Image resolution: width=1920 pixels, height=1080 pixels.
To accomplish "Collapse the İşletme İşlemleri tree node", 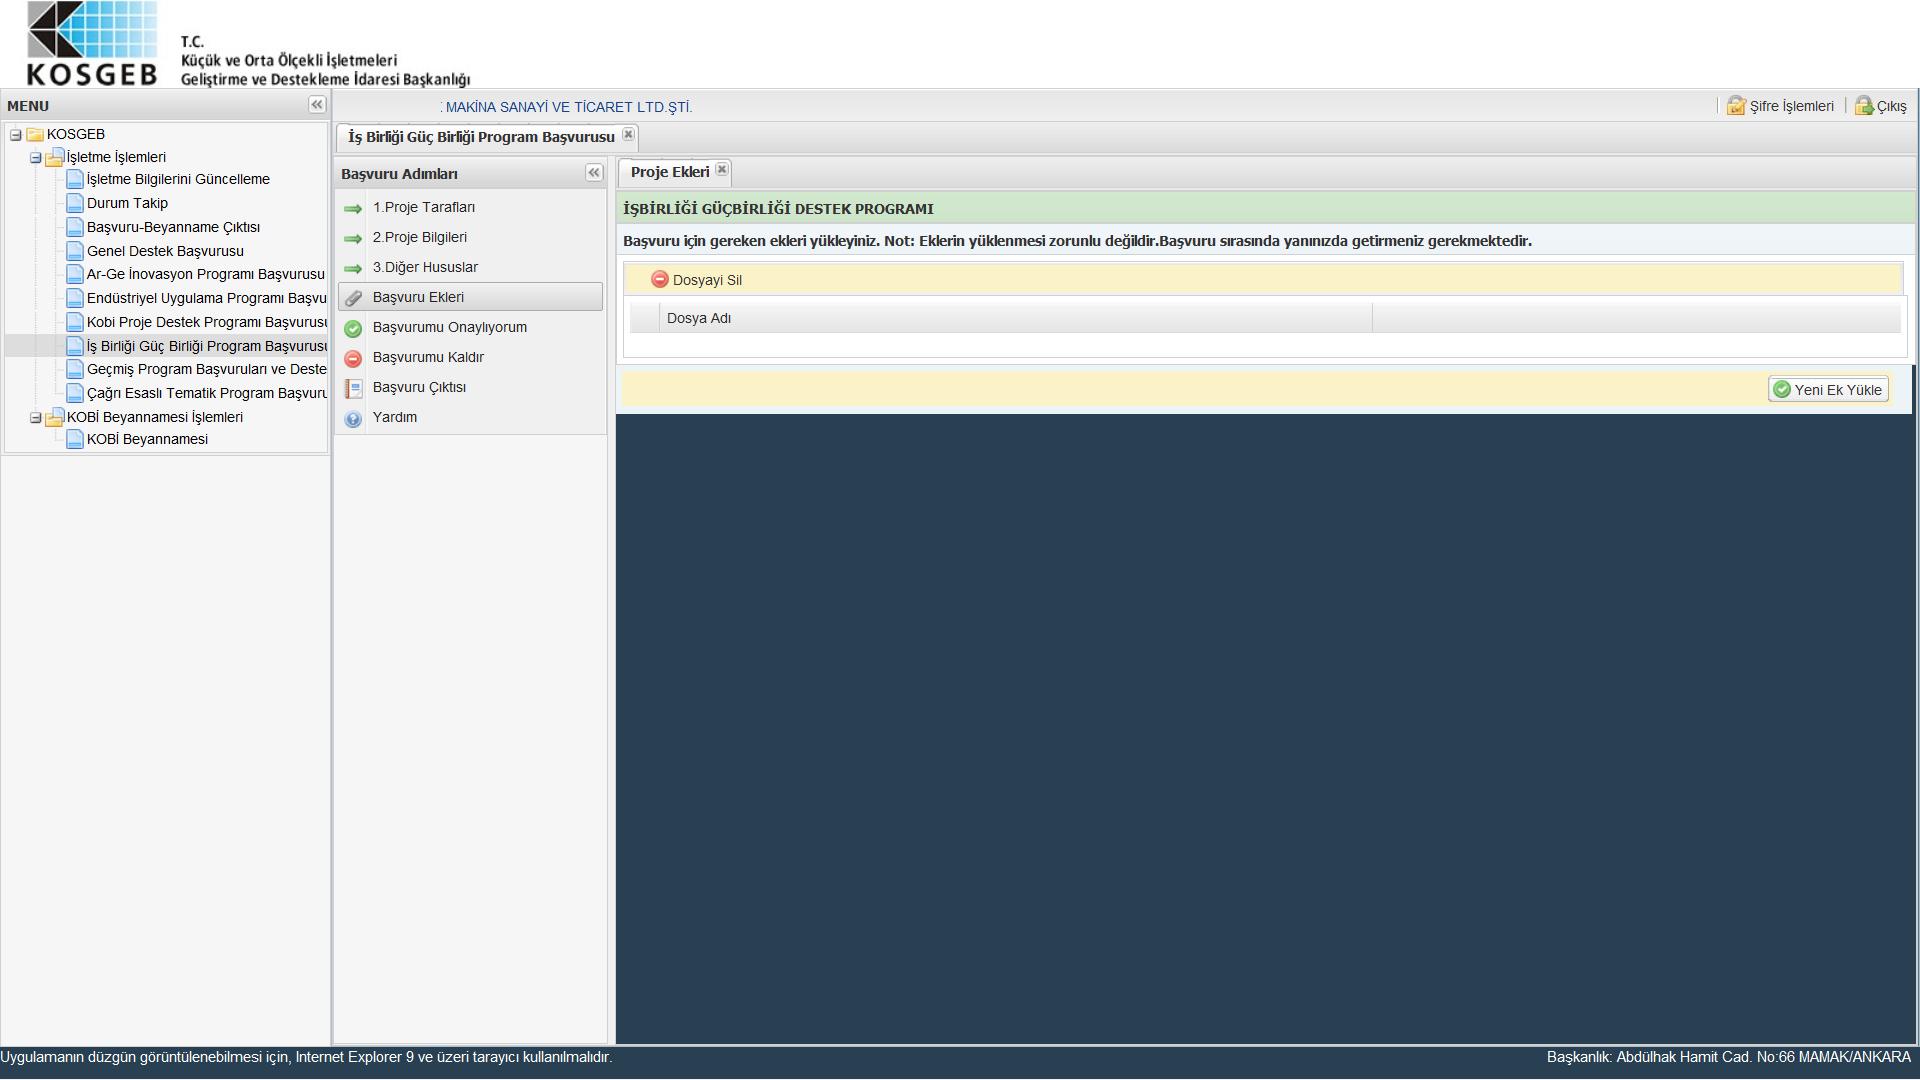I will pyautogui.click(x=36, y=157).
